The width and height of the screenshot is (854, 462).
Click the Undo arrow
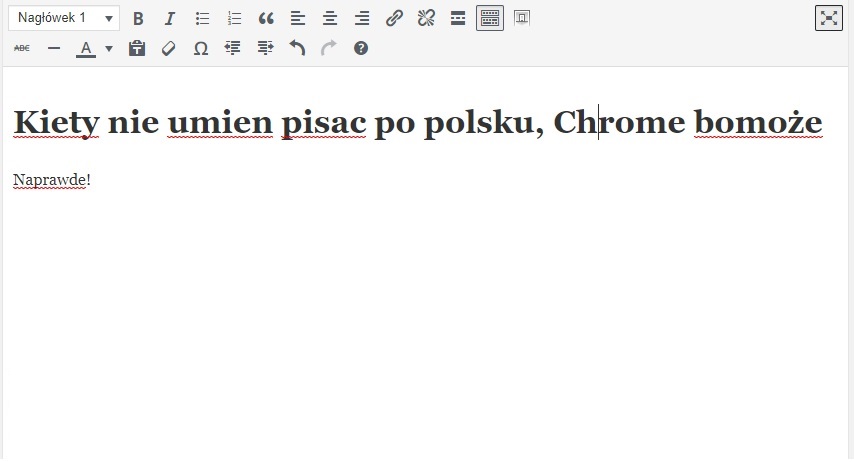(x=297, y=48)
